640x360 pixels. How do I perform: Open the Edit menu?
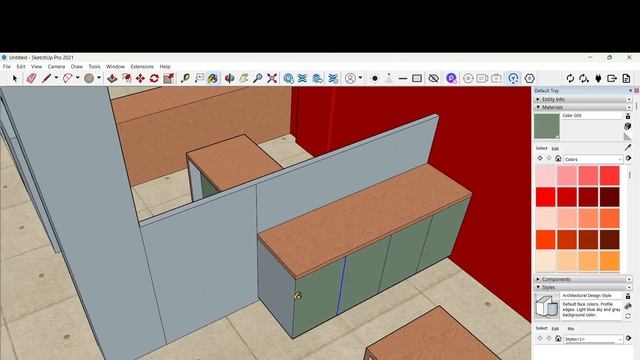(21, 67)
